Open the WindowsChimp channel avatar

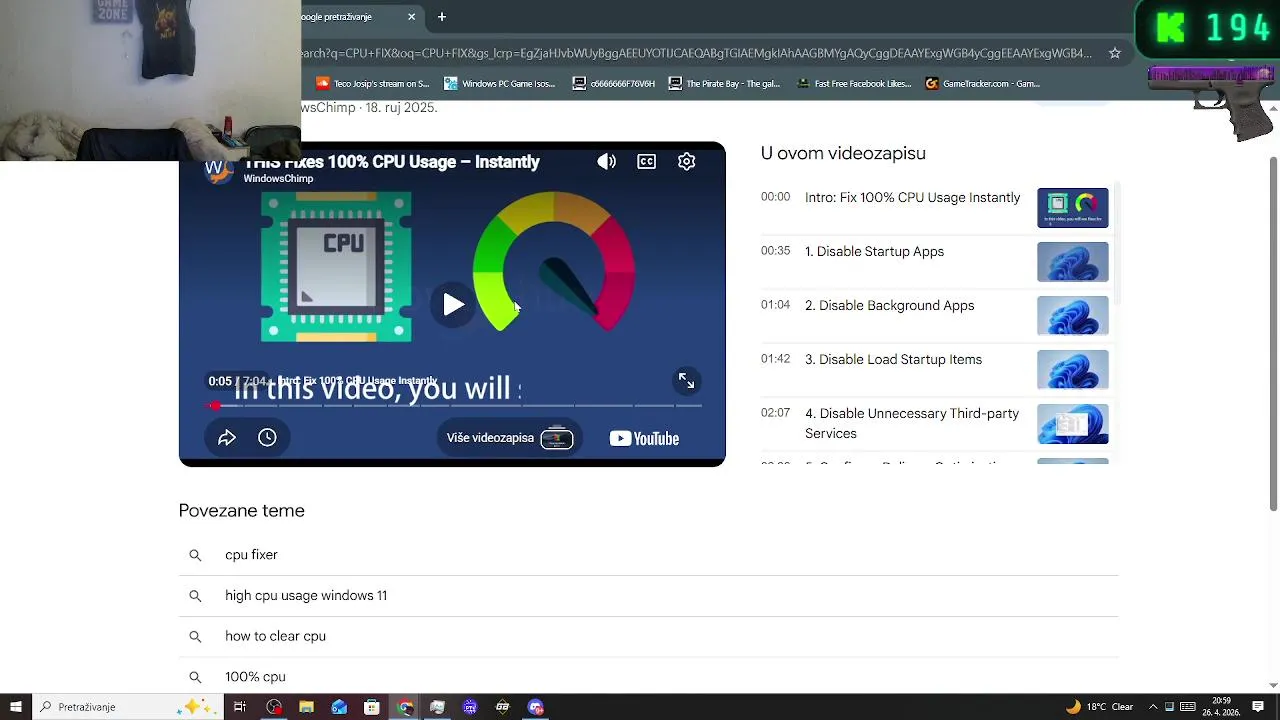tap(219, 169)
